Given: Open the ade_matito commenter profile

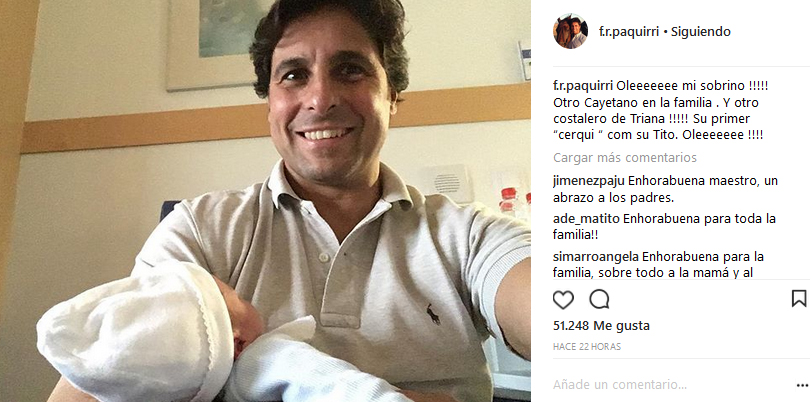Looking at the screenshot, I should click(587, 219).
